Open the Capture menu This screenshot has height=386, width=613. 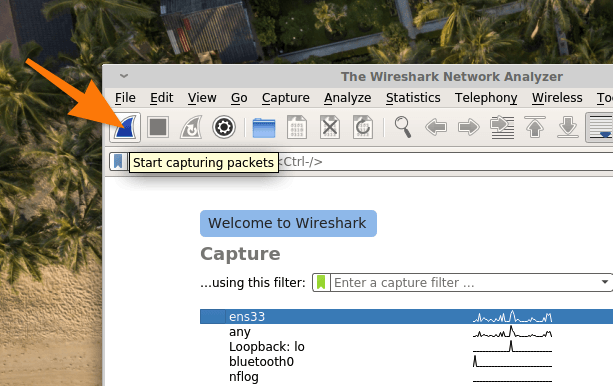tap(286, 97)
